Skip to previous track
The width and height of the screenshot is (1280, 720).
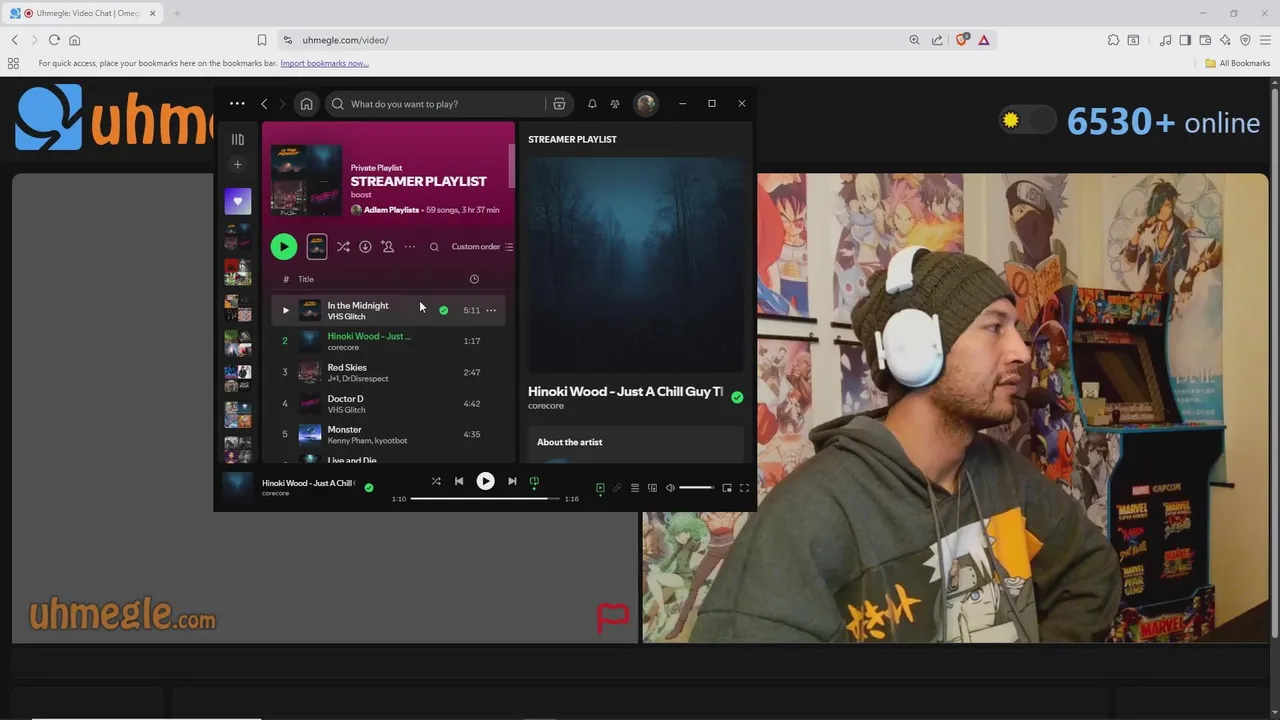[x=459, y=481]
